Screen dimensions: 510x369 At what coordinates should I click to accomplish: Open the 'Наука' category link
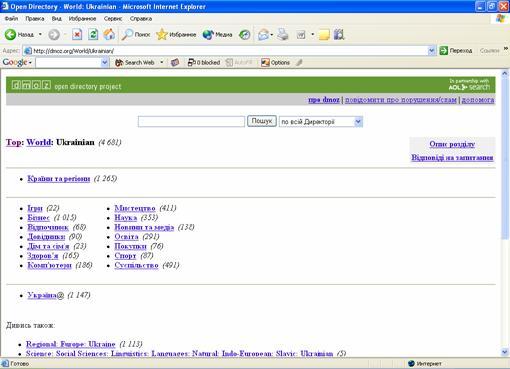tap(126, 218)
